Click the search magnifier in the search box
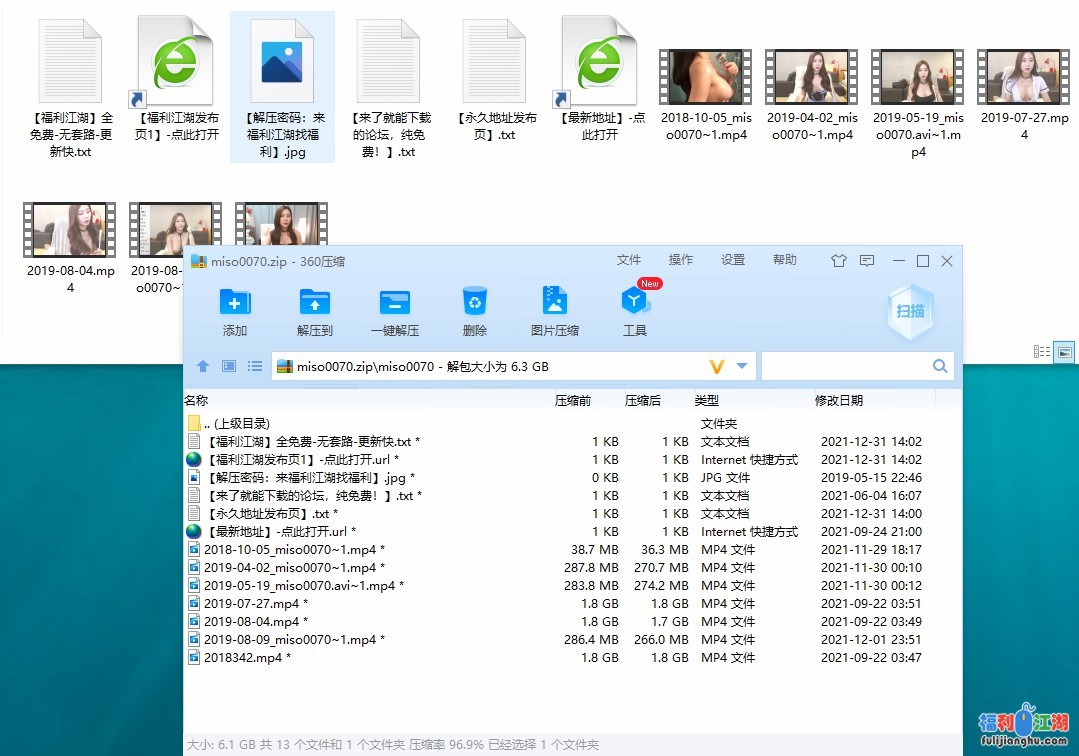 pyautogui.click(x=938, y=366)
